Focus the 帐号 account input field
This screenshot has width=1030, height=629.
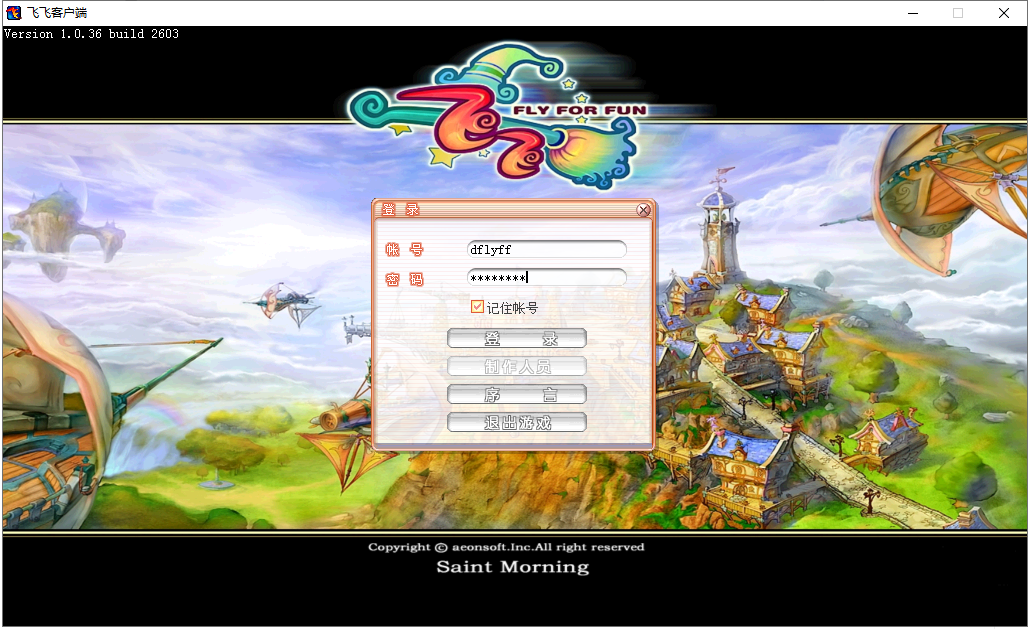pos(546,249)
